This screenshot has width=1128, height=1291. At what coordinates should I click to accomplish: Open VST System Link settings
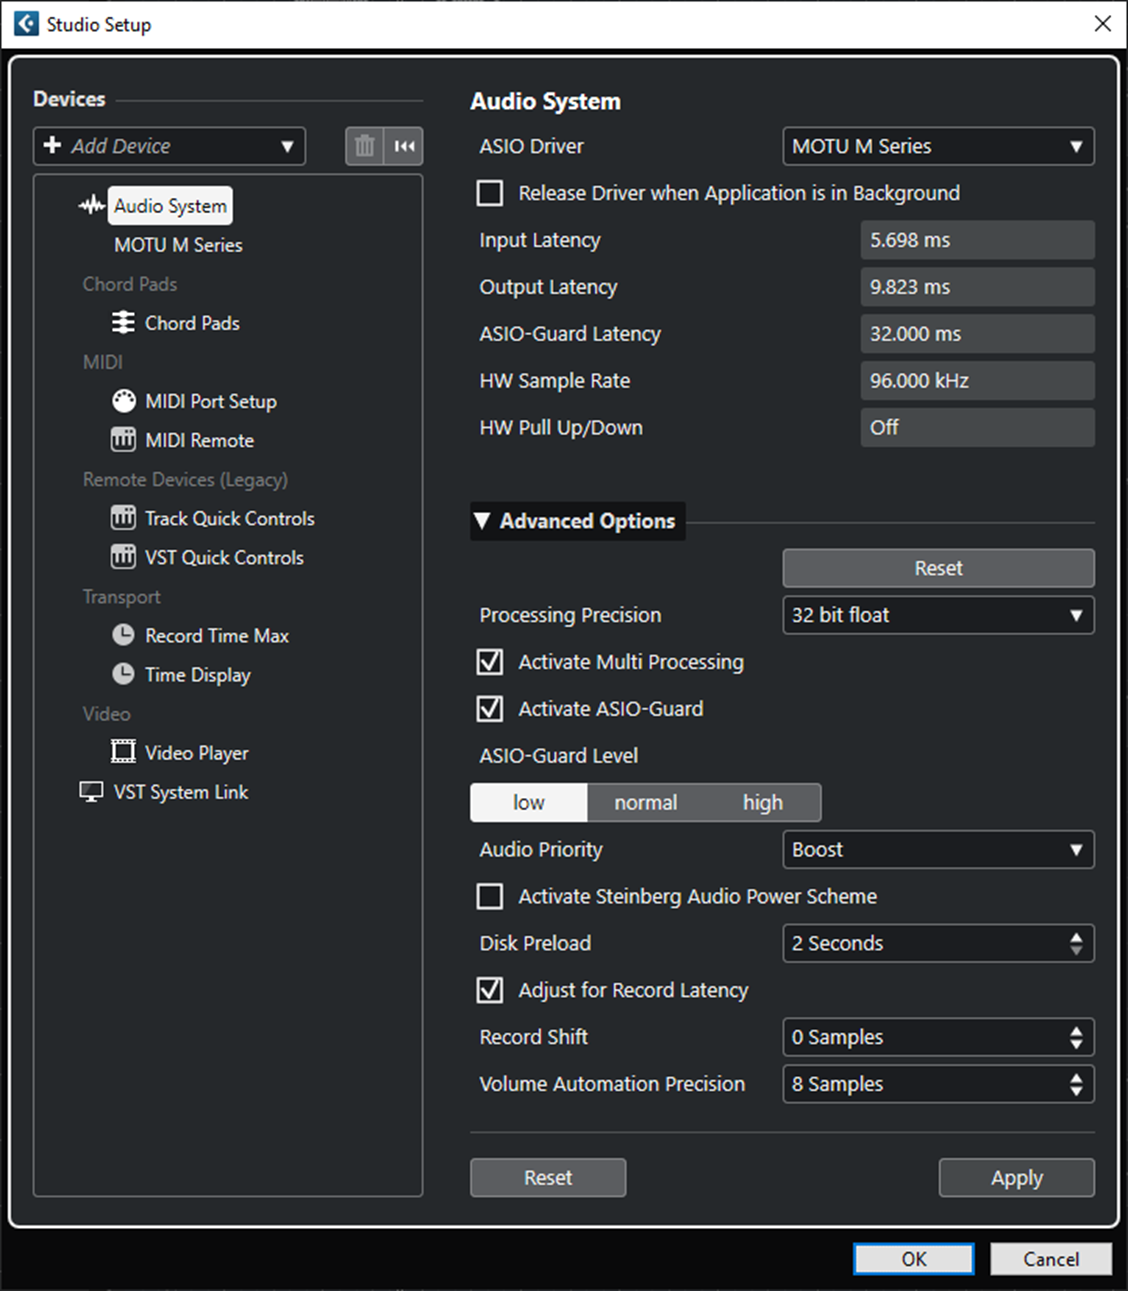[x=181, y=792]
